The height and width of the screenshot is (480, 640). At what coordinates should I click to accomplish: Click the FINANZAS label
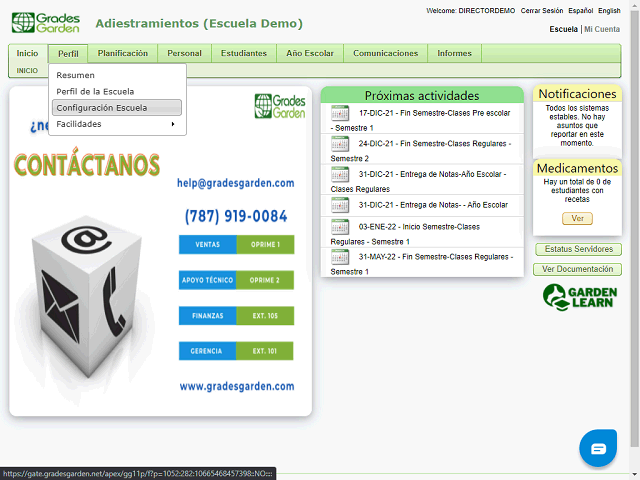point(207,316)
